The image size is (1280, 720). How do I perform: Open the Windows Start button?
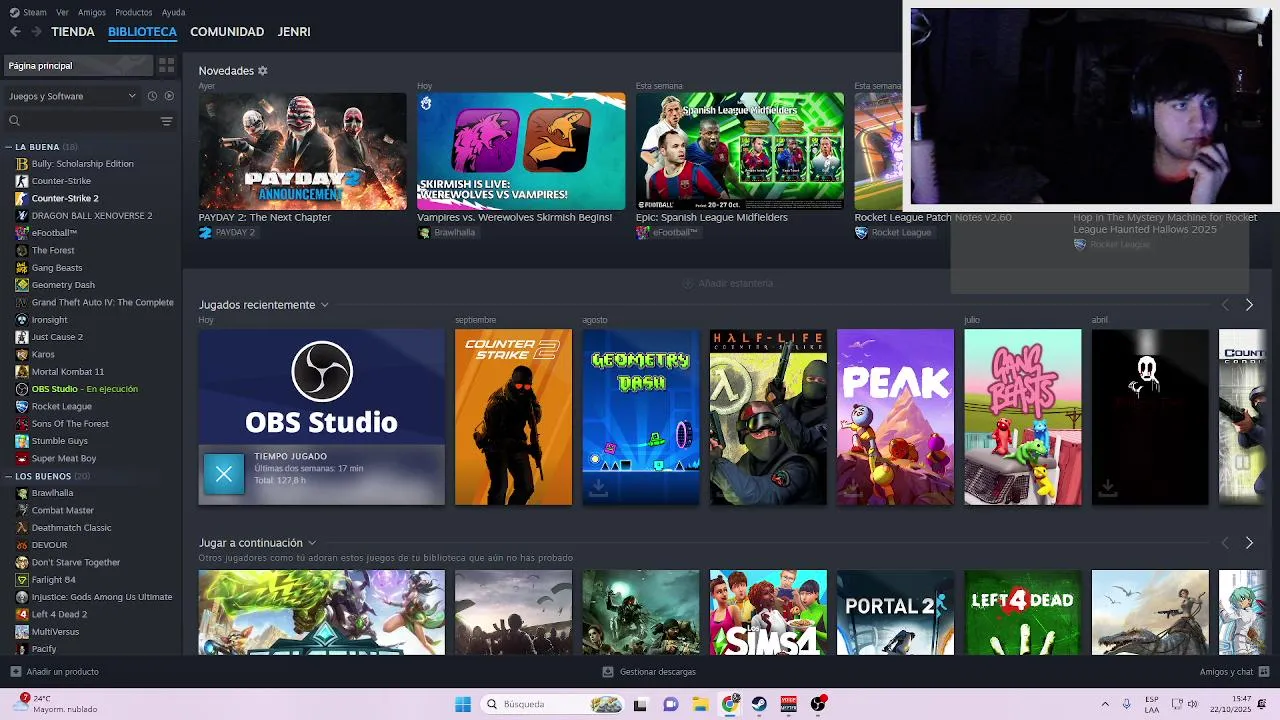[463, 704]
